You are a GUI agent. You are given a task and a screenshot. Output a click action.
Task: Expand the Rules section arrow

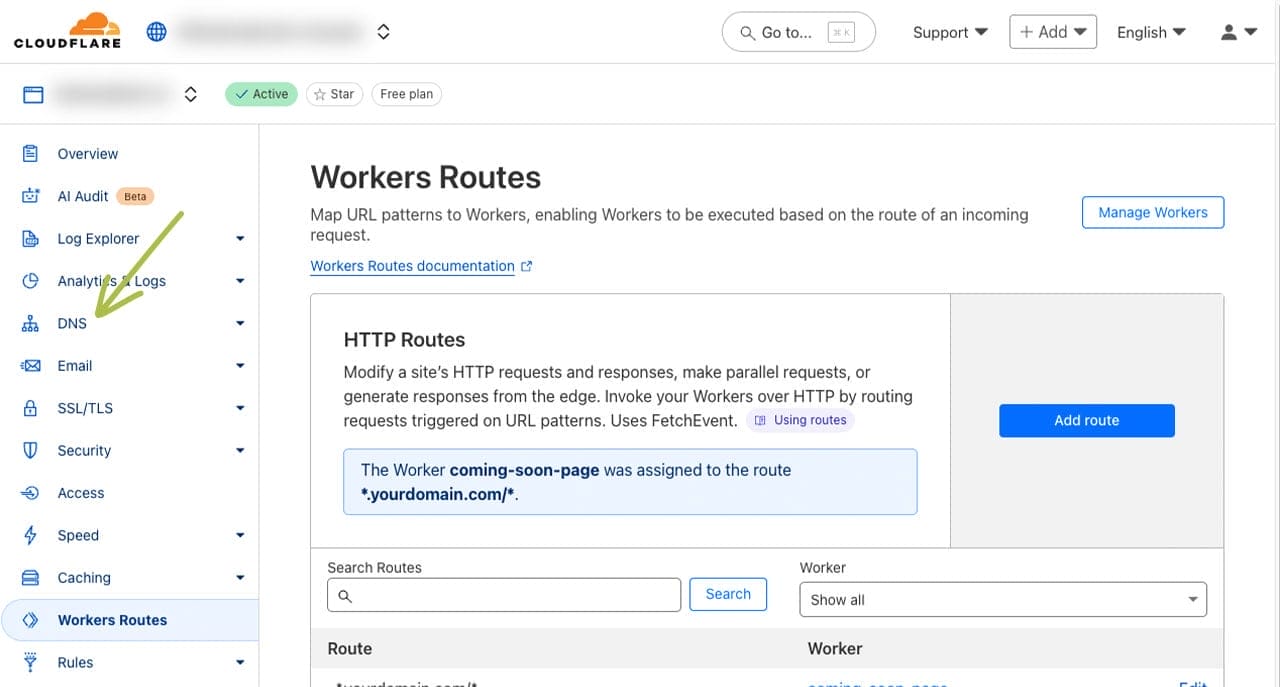[x=240, y=662]
